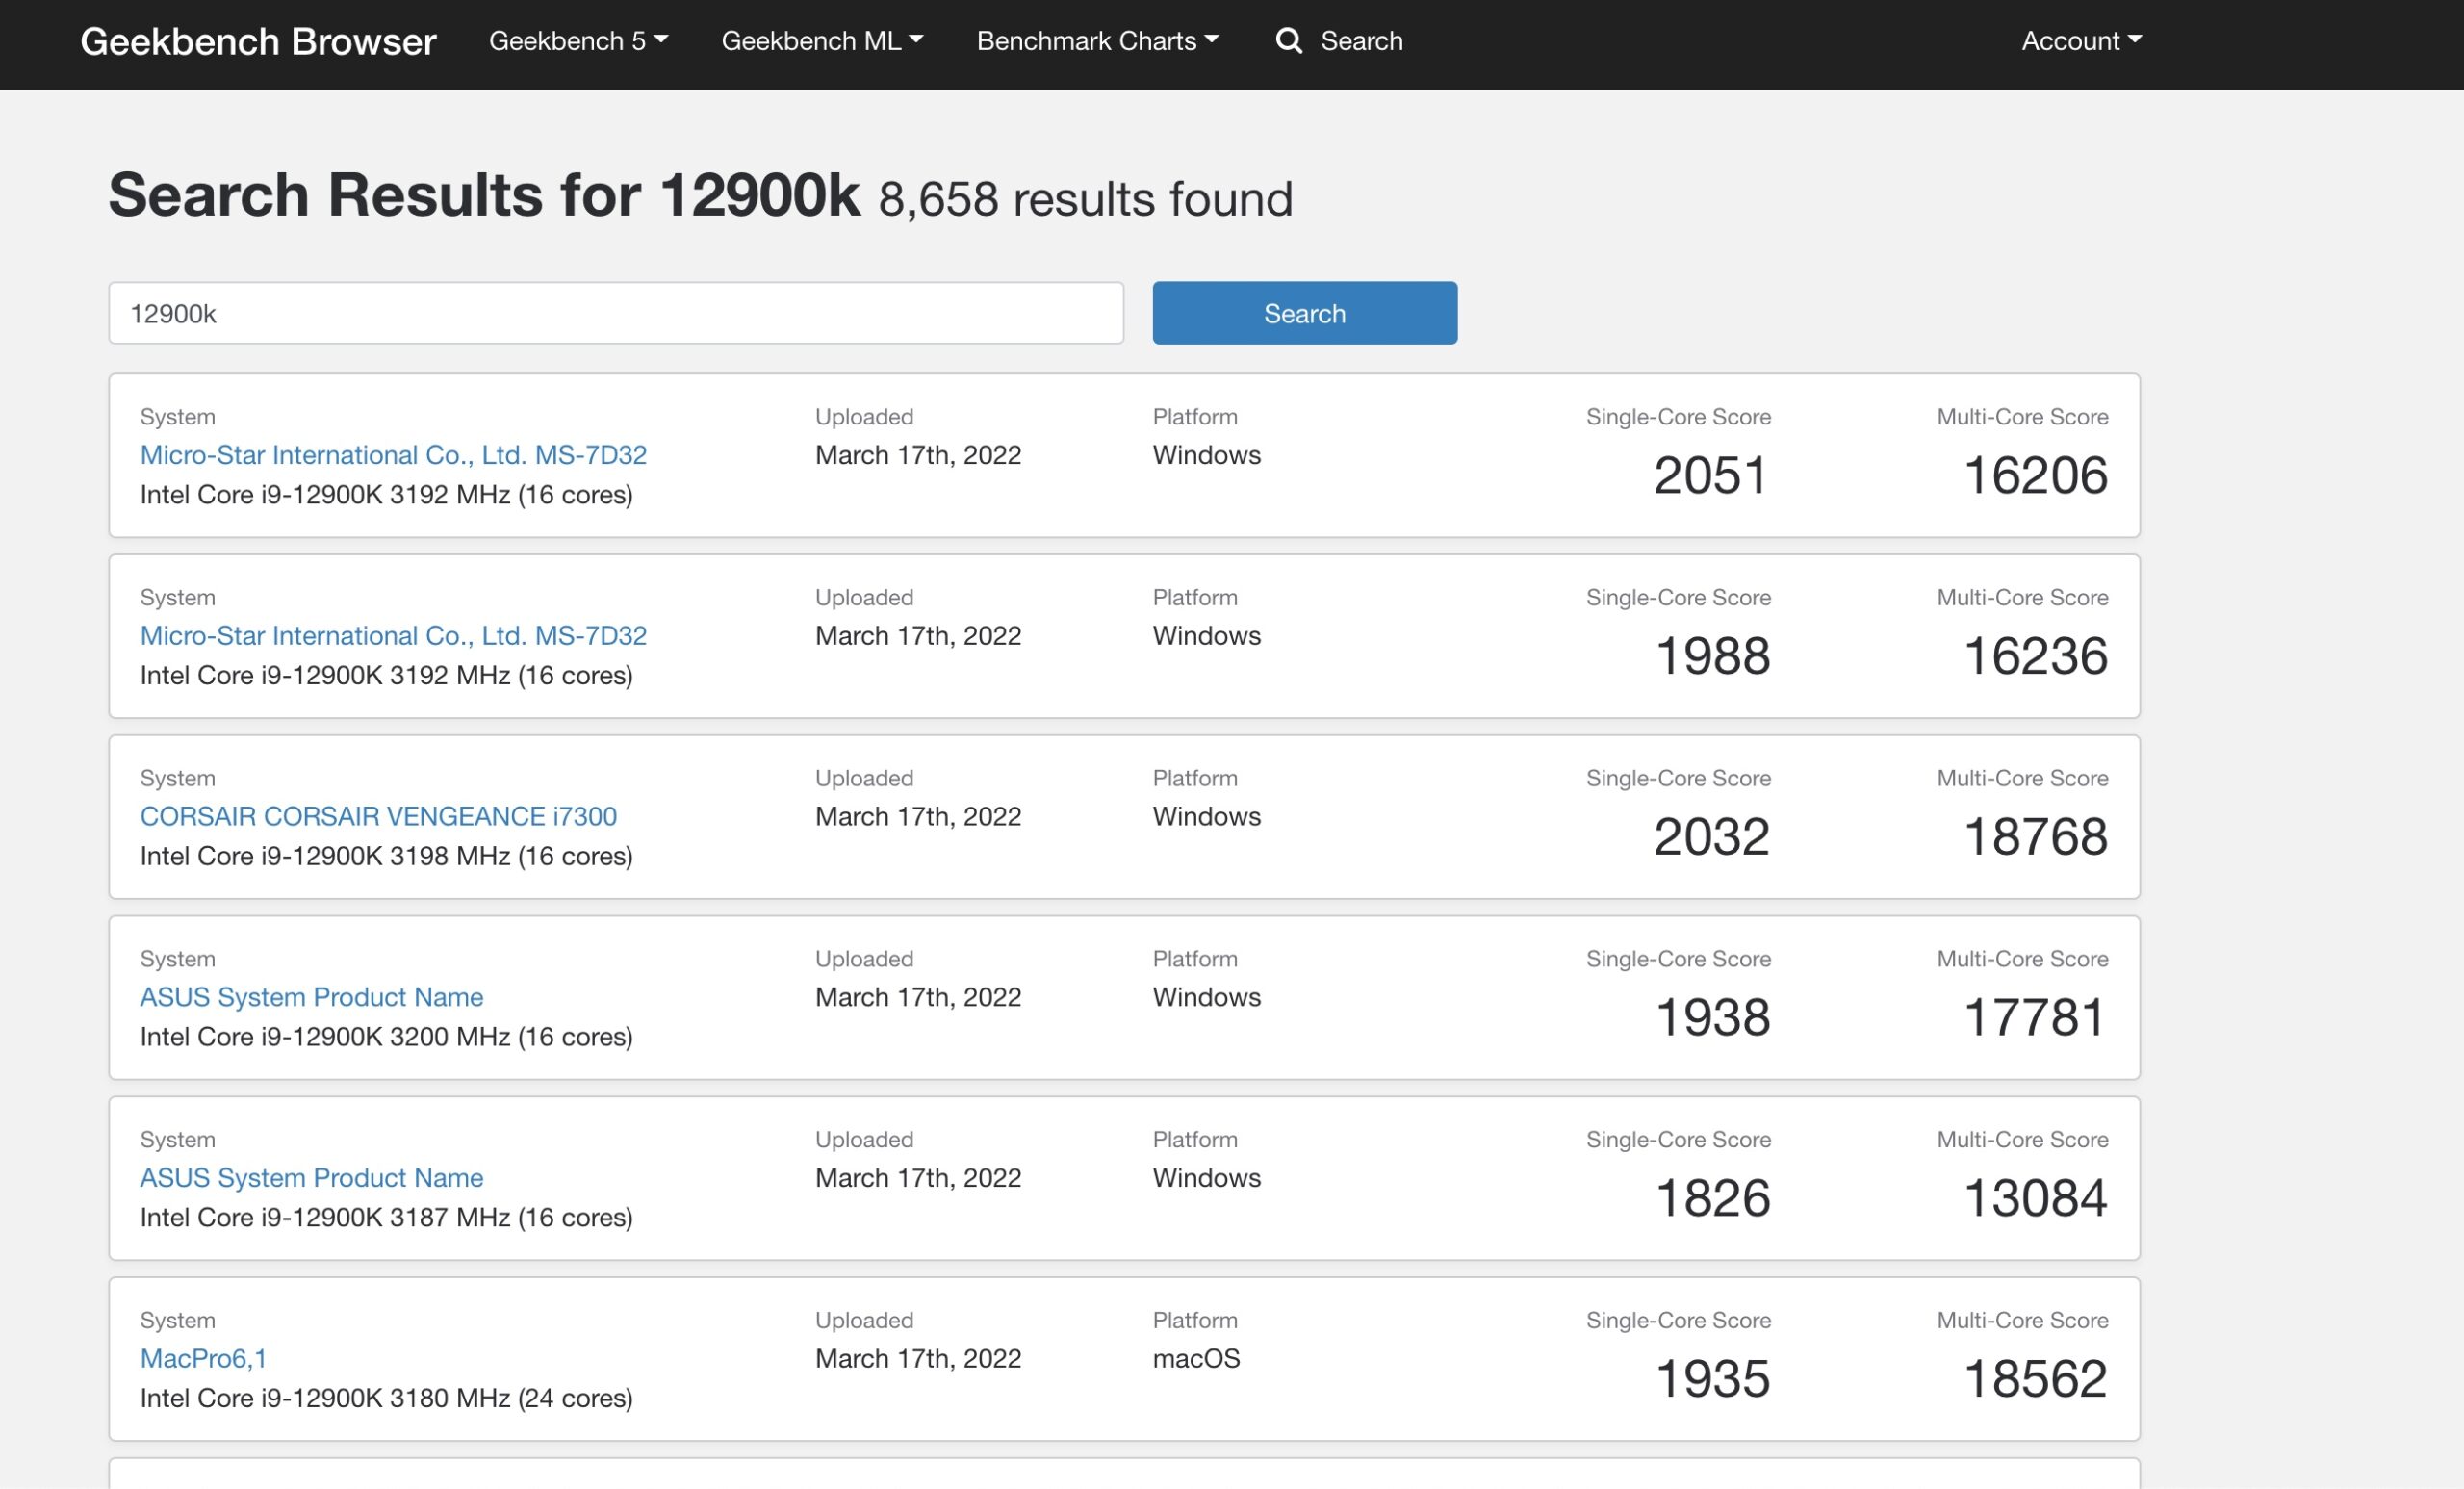Select the single-core score 1935
Screen dimensions: 2464x1489
[x=1712, y=1379]
